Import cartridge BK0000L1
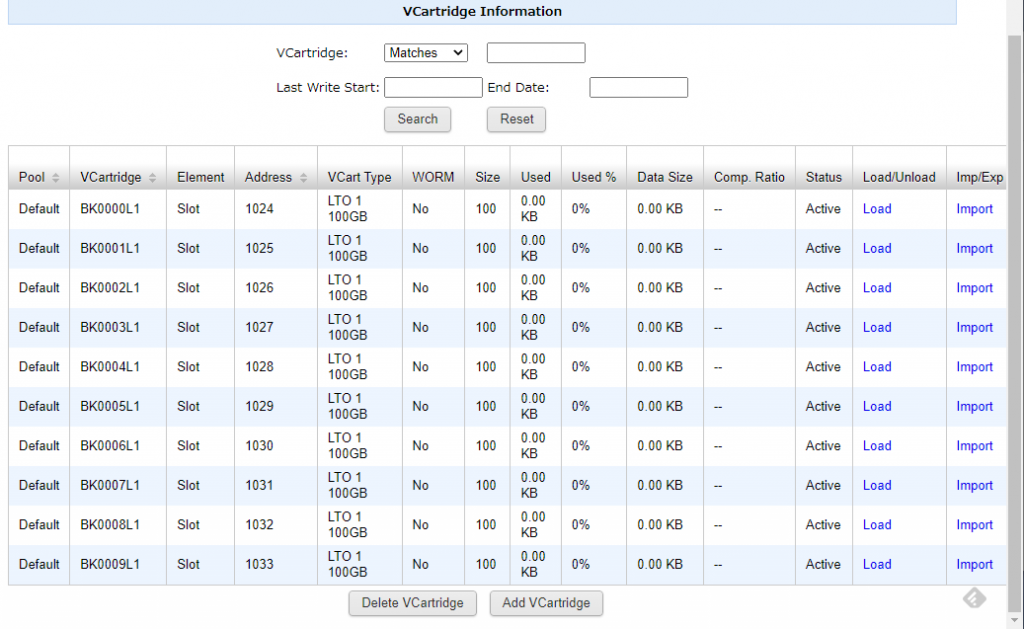Image resolution: width=1024 pixels, height=629 pixels. [x=974, y=209]
